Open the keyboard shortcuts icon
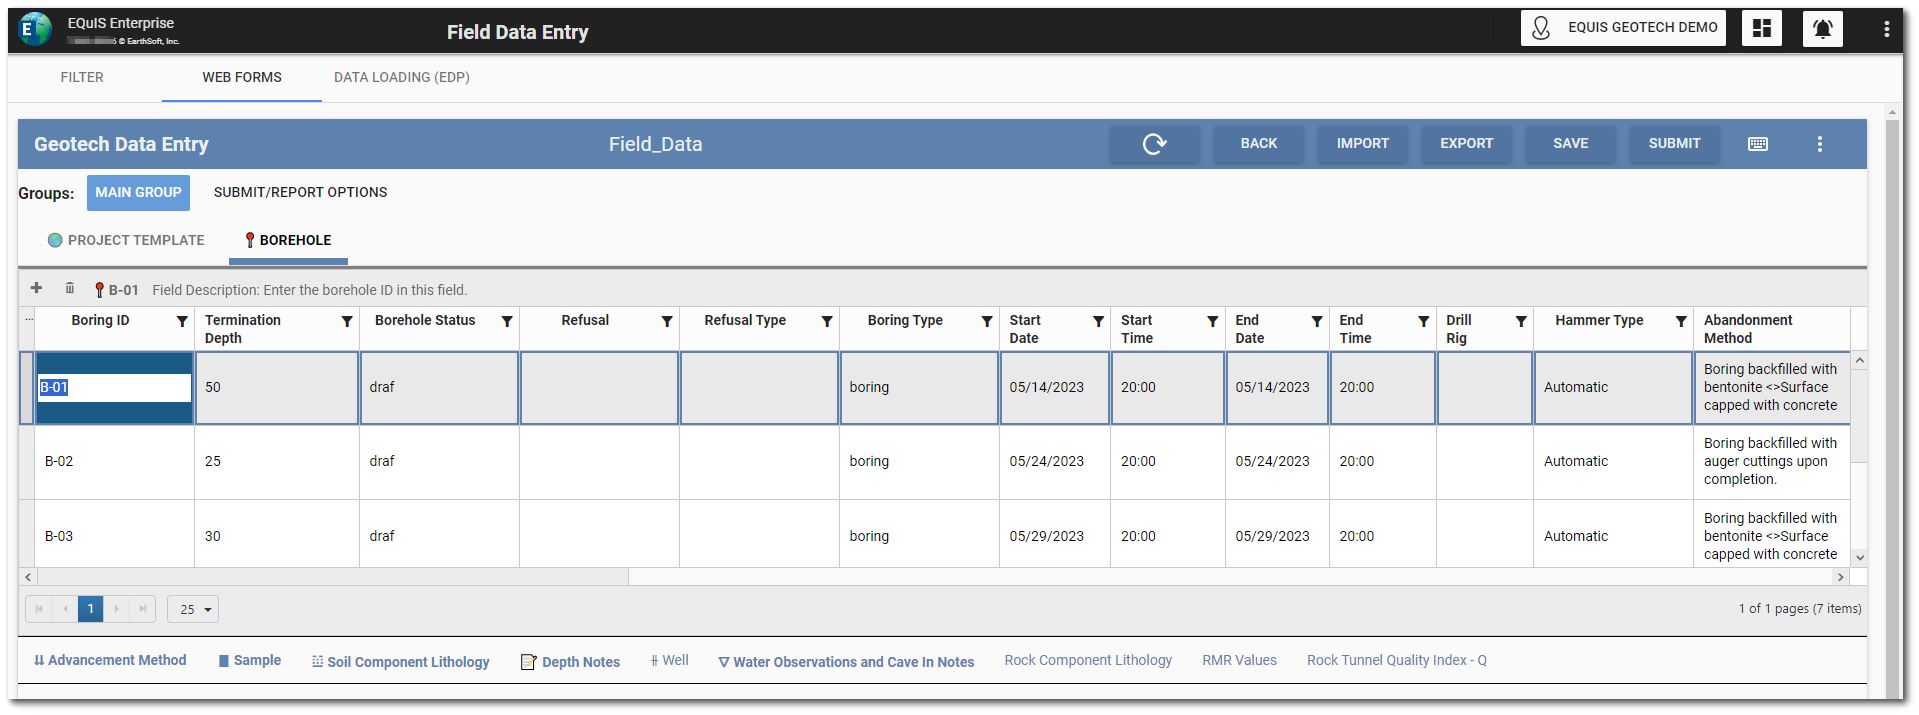The width and height of the screenshot is (1919, 715). pos(1757,144)
